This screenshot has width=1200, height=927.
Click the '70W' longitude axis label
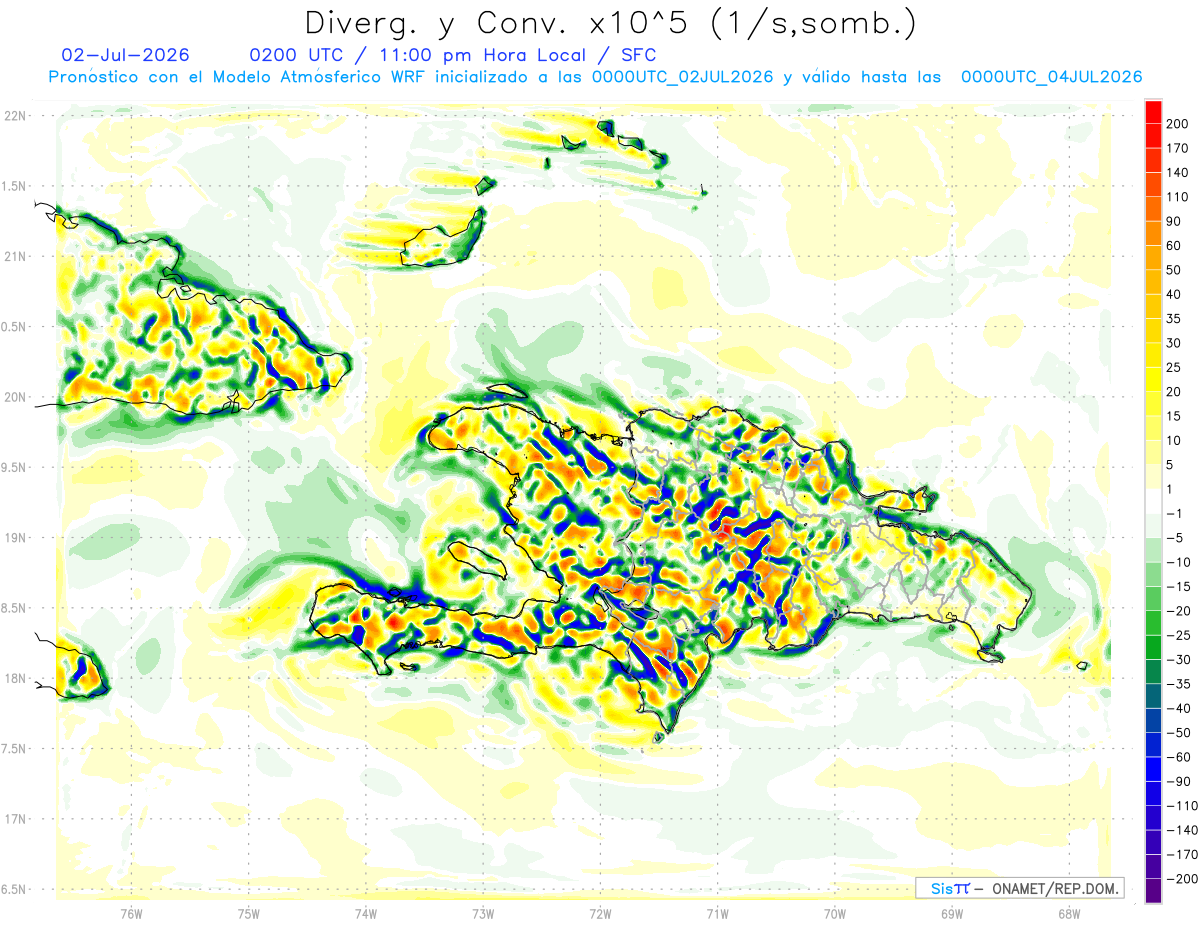tap(835, 913)
